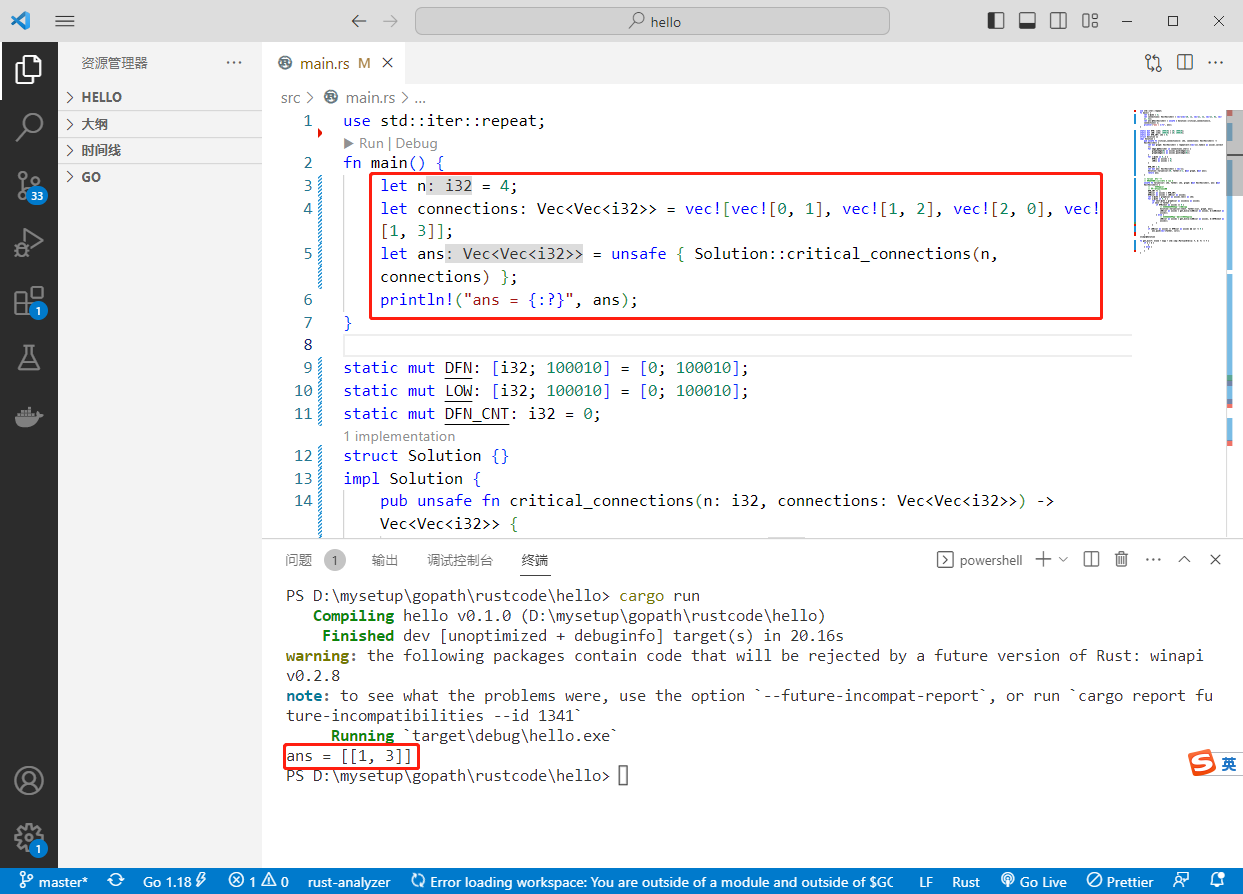Open the feedback icon in status bar
Screen dimensions: 1243x894
click(x=1182, y=881)
